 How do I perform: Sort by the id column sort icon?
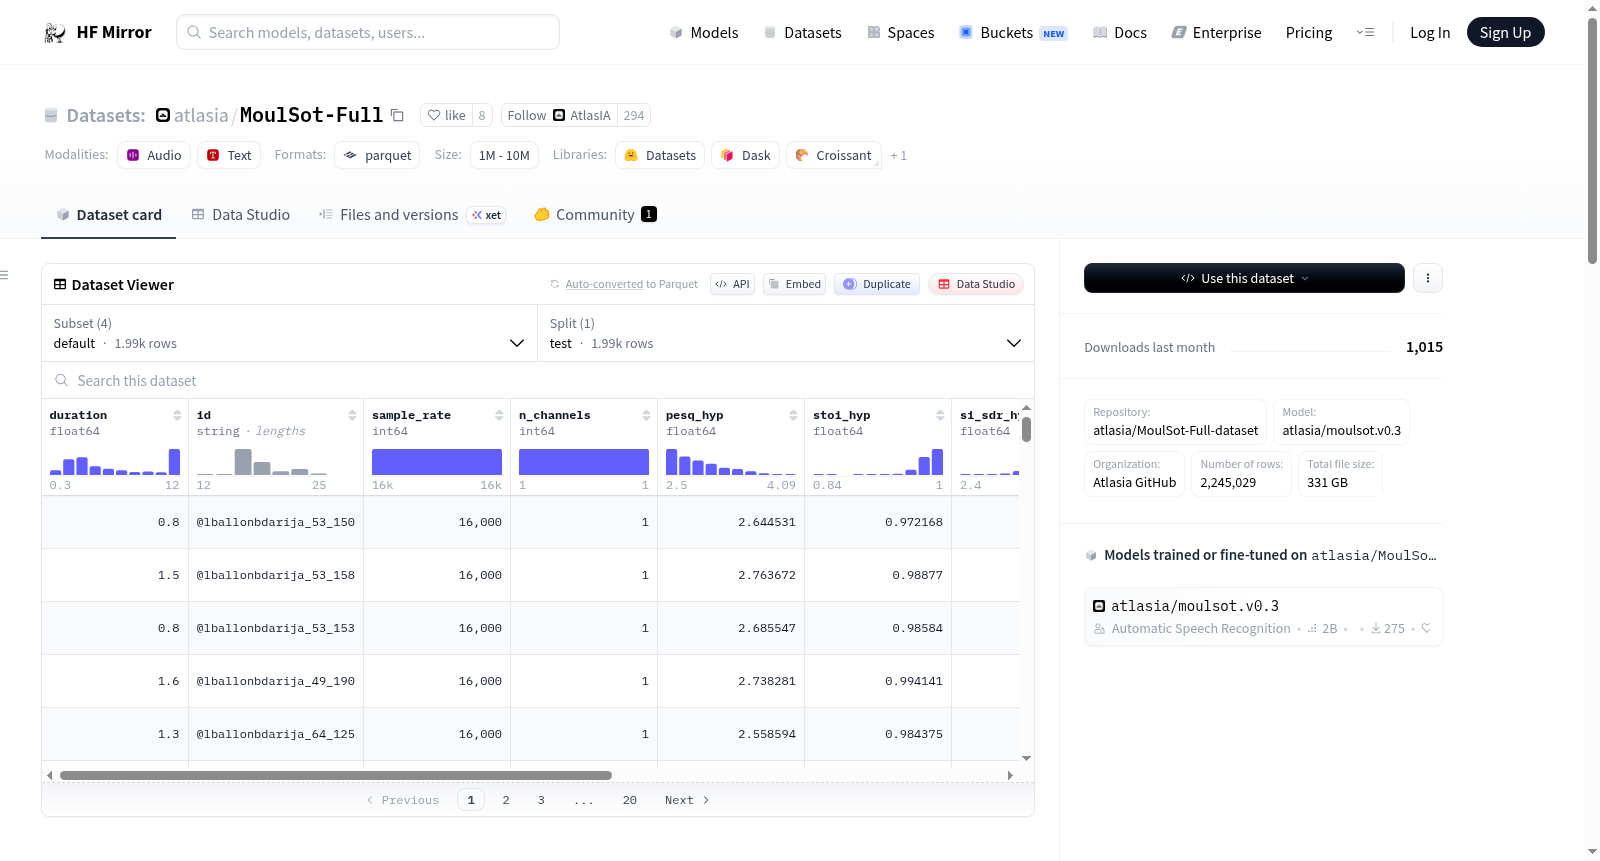pyautogui.click(x=352, y=415)
